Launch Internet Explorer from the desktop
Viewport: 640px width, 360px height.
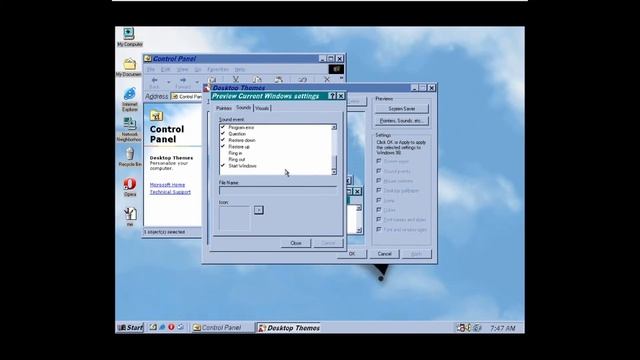click(130, 99)
